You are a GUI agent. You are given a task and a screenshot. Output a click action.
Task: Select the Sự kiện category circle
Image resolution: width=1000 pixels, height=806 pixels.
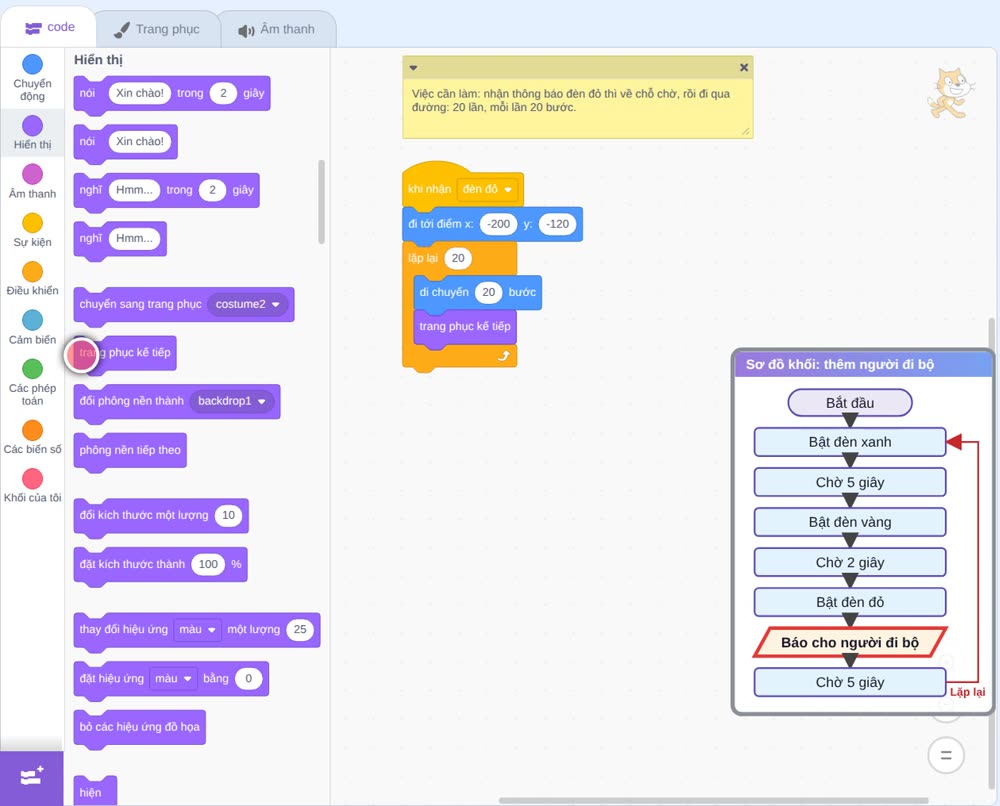coord(33,223)
